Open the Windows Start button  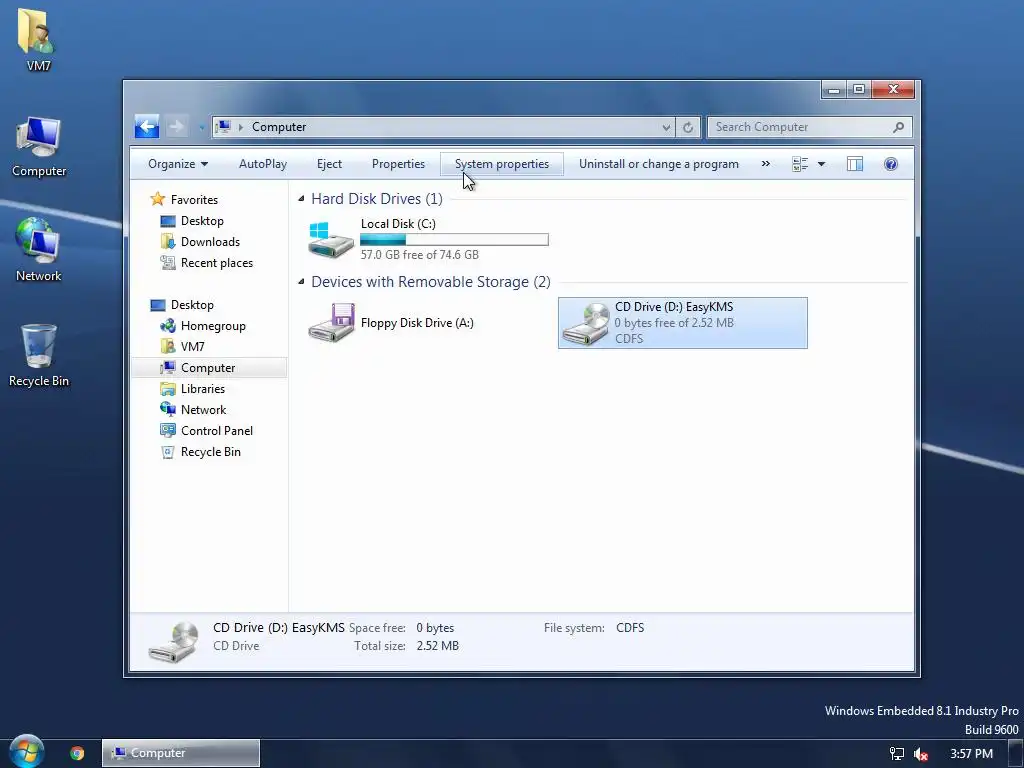coord(27,751)
